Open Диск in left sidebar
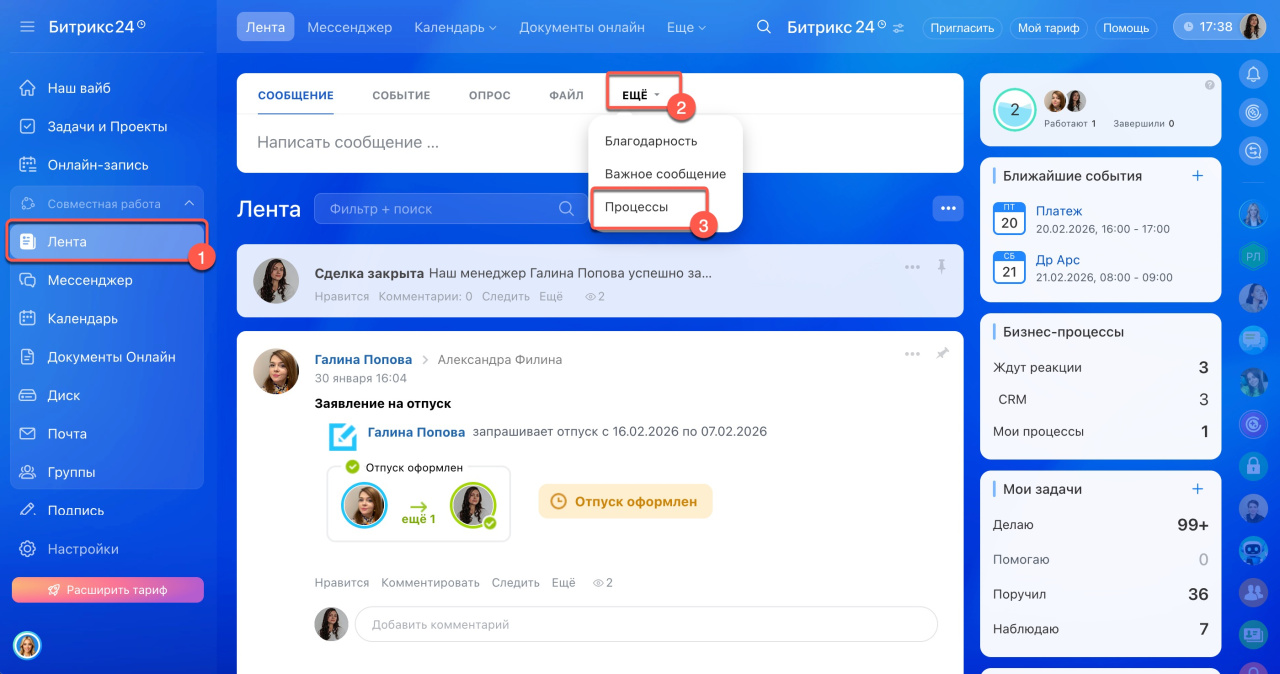1280x674 pixels. tap(64, 395)
